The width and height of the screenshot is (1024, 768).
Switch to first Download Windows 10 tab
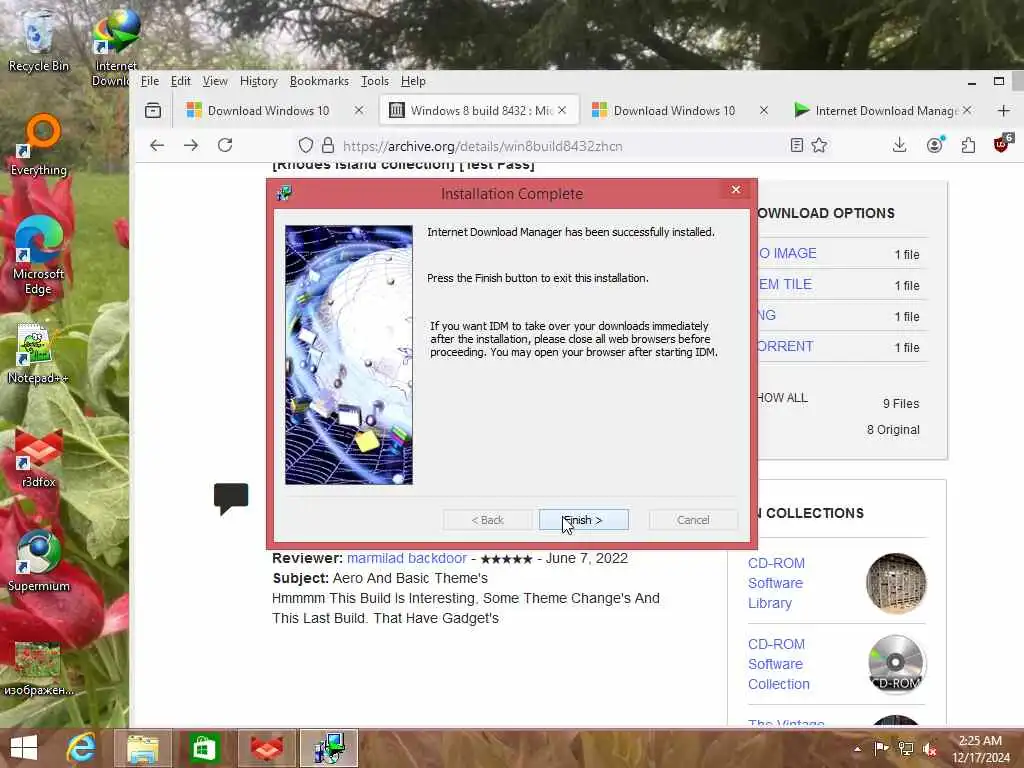click(x=268, y=110)
